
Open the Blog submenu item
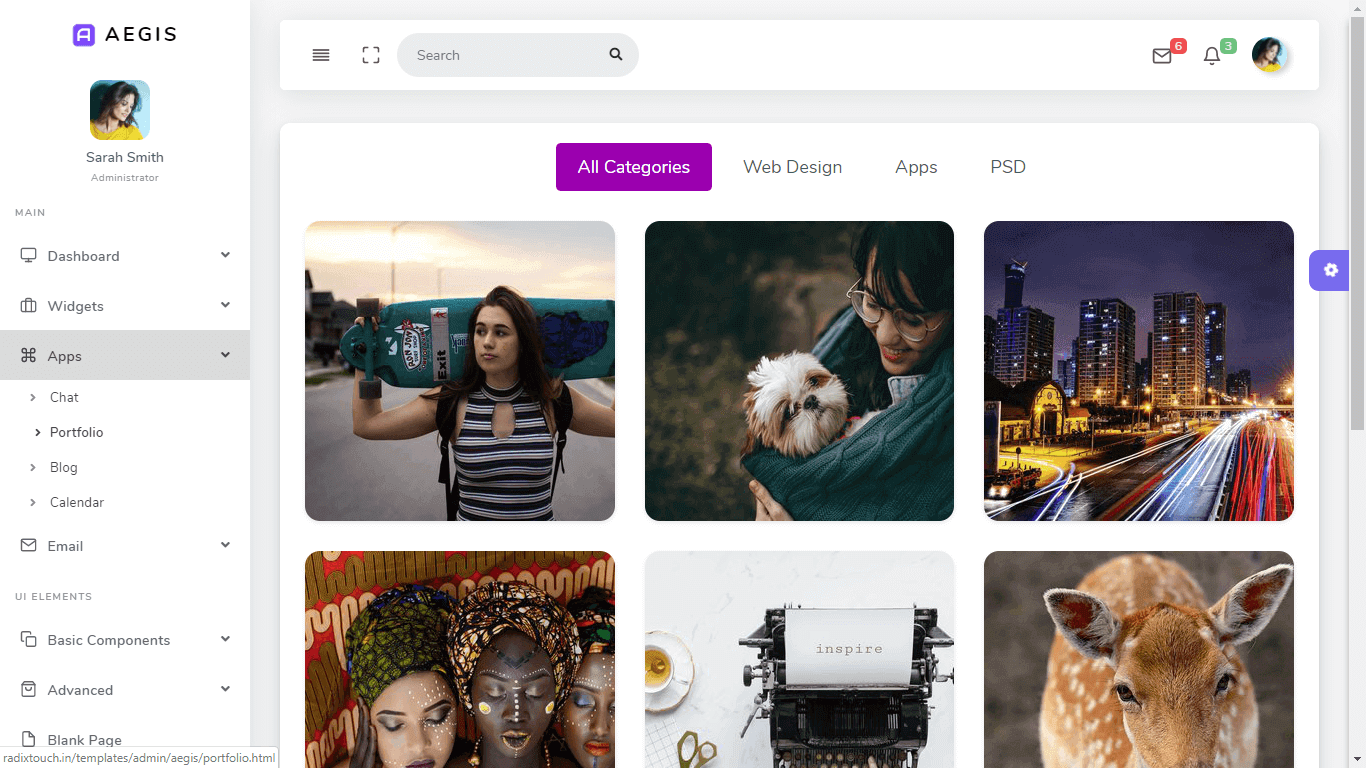click(63, 467)
